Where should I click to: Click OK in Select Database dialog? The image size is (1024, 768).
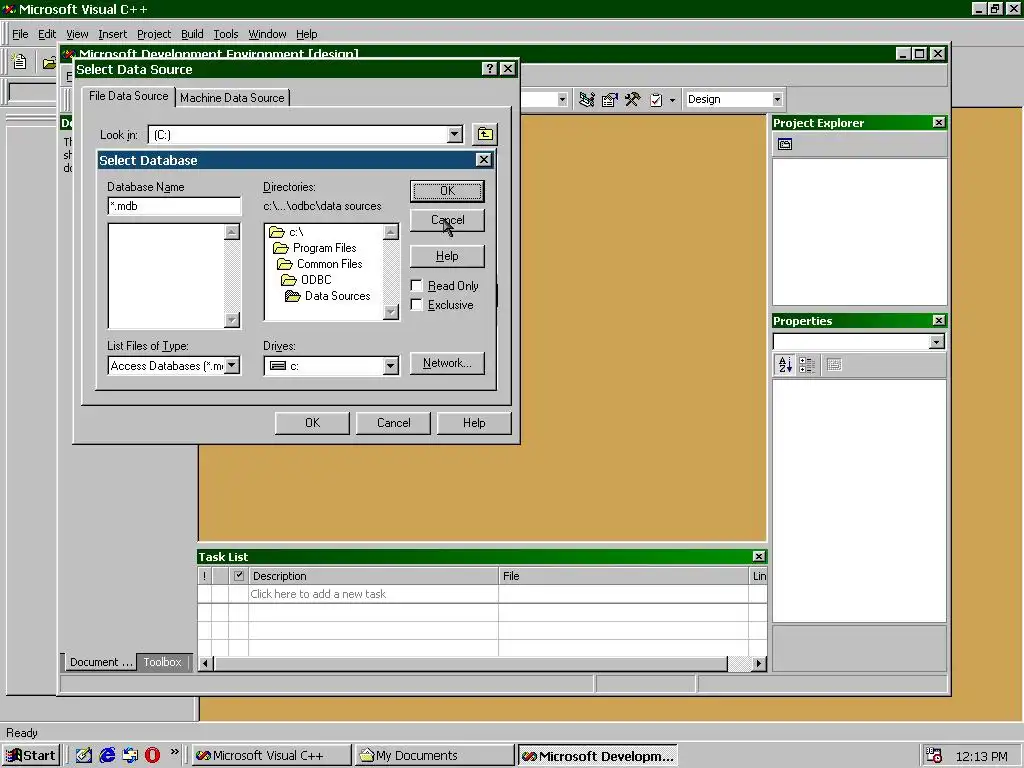(447, 191)
